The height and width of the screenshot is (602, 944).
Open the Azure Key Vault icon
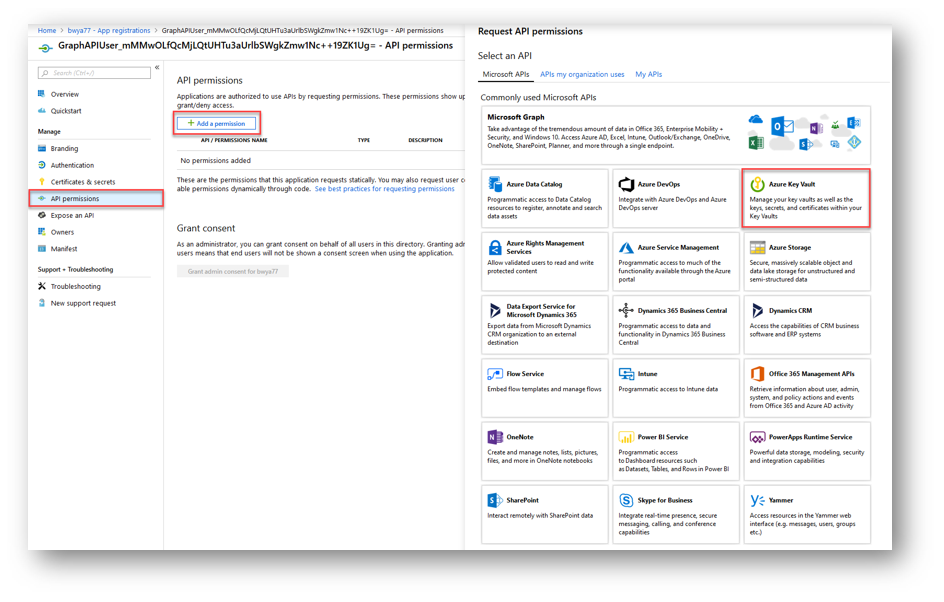tap(757, 184)
